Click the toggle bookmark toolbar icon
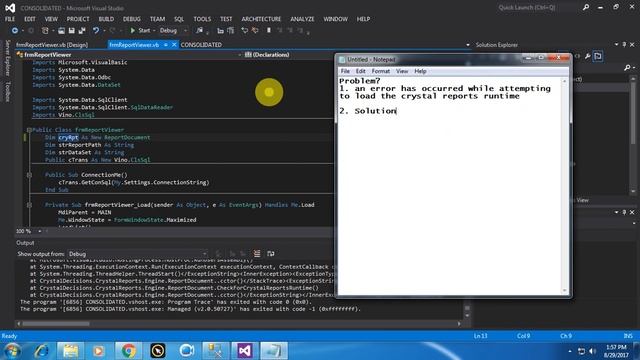The image size is (640, 360). [269, 31]
